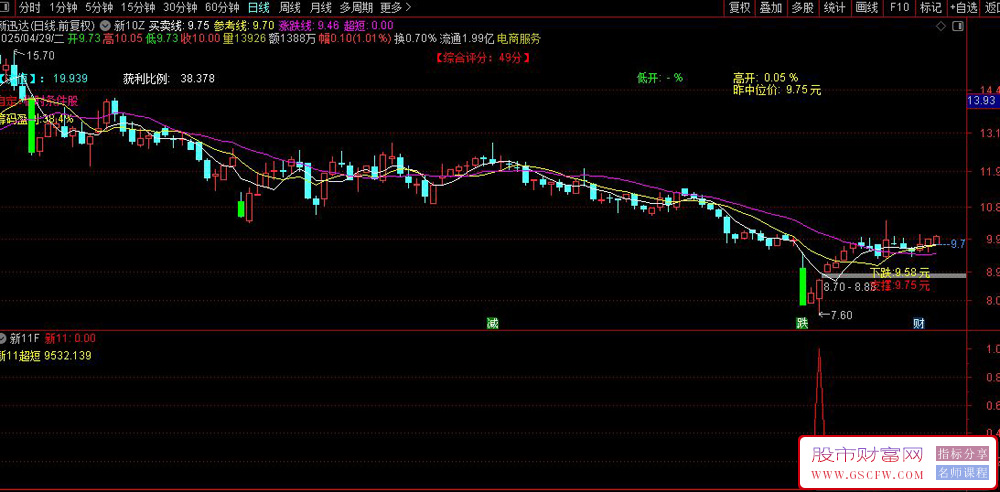The width and height of the screenshot is (1000, 492).
Task: Click the green 低开: - % label
Action: tap(659, 77)
